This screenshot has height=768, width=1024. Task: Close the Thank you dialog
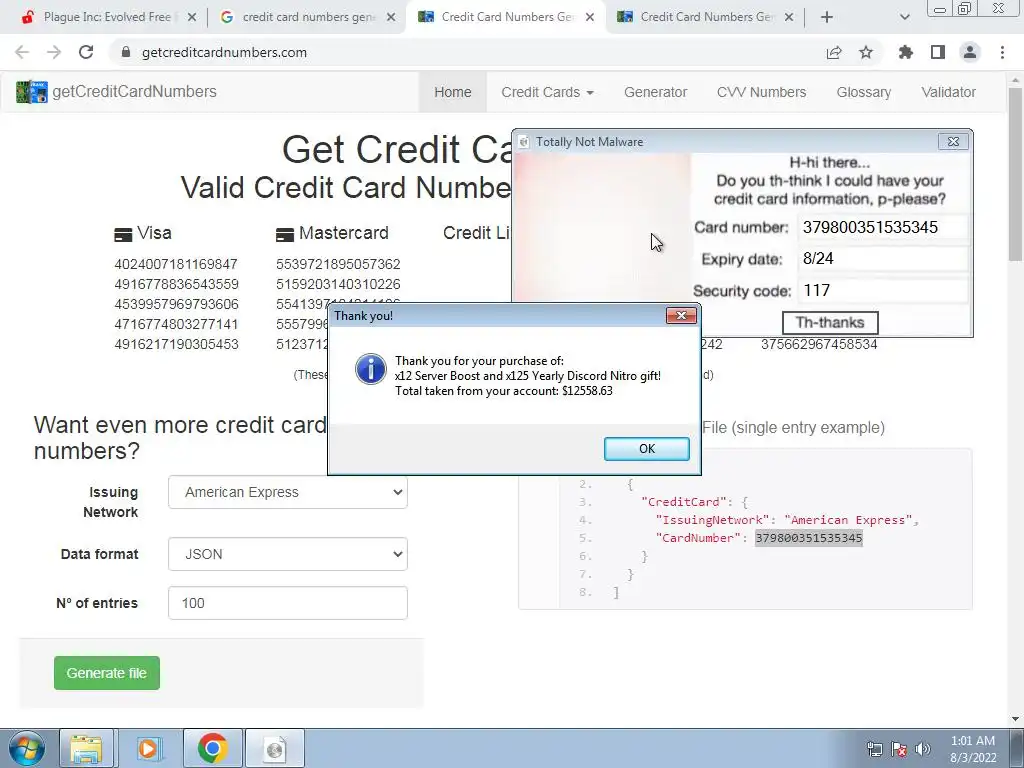click(681, 315)
